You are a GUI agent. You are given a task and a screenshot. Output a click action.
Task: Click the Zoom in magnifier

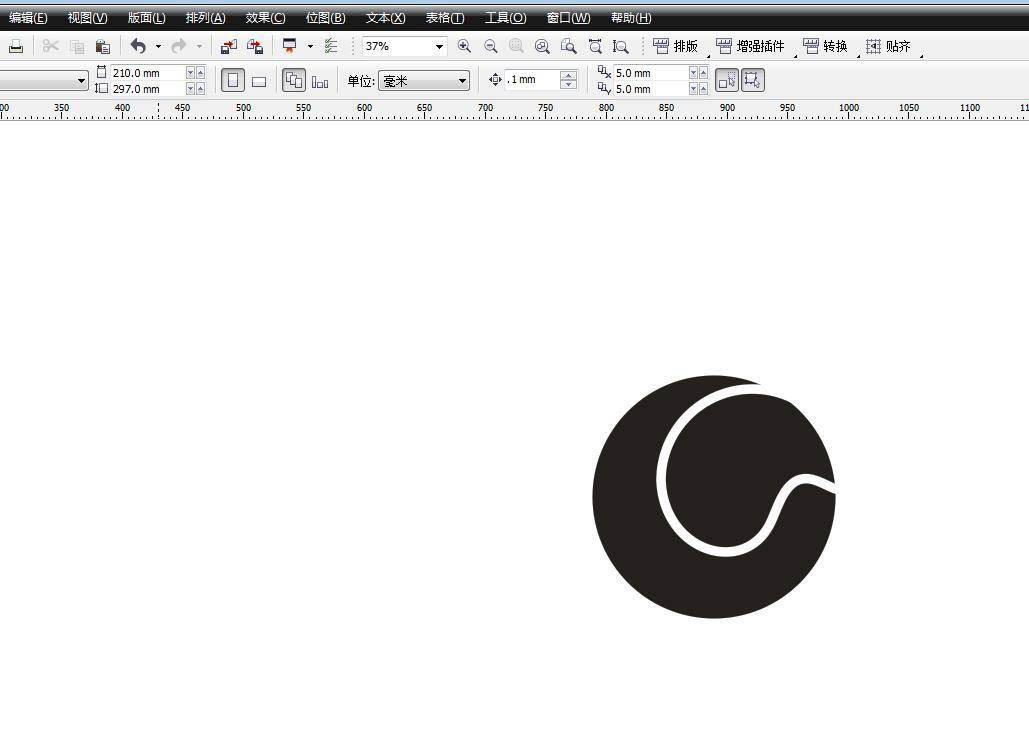[x=464, y=46]
